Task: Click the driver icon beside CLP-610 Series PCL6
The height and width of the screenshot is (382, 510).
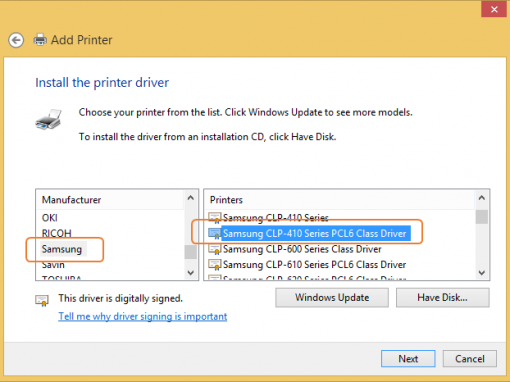Action: point(214,264)
